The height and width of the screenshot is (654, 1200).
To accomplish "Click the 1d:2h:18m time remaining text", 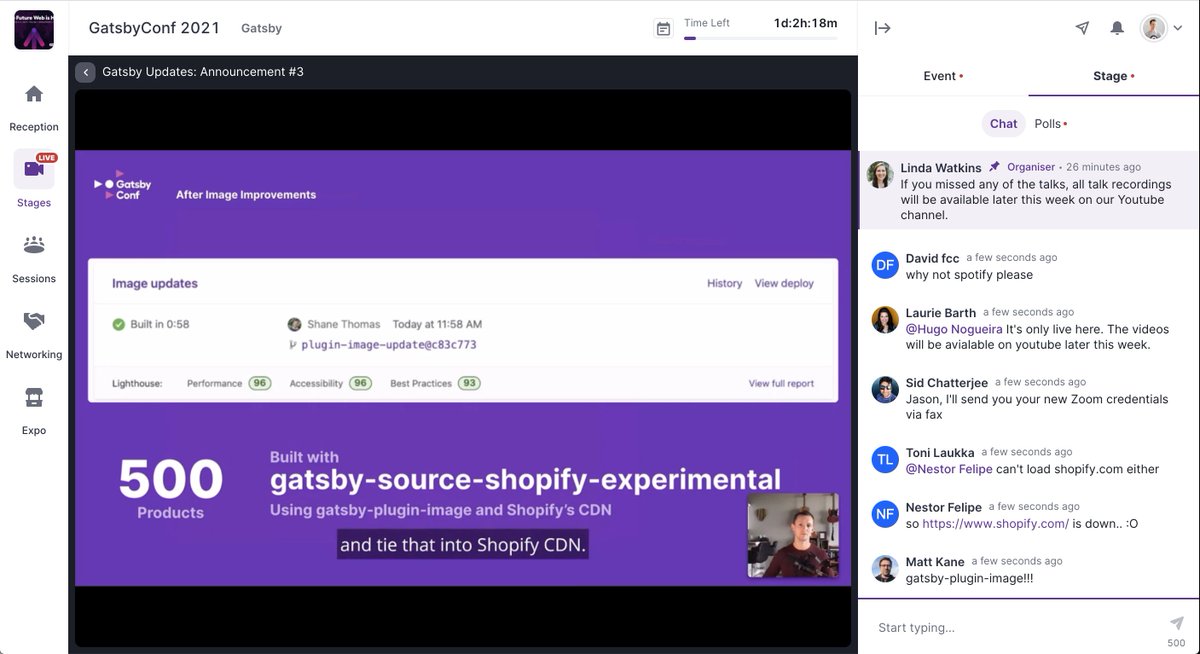I will click(805, 23).
